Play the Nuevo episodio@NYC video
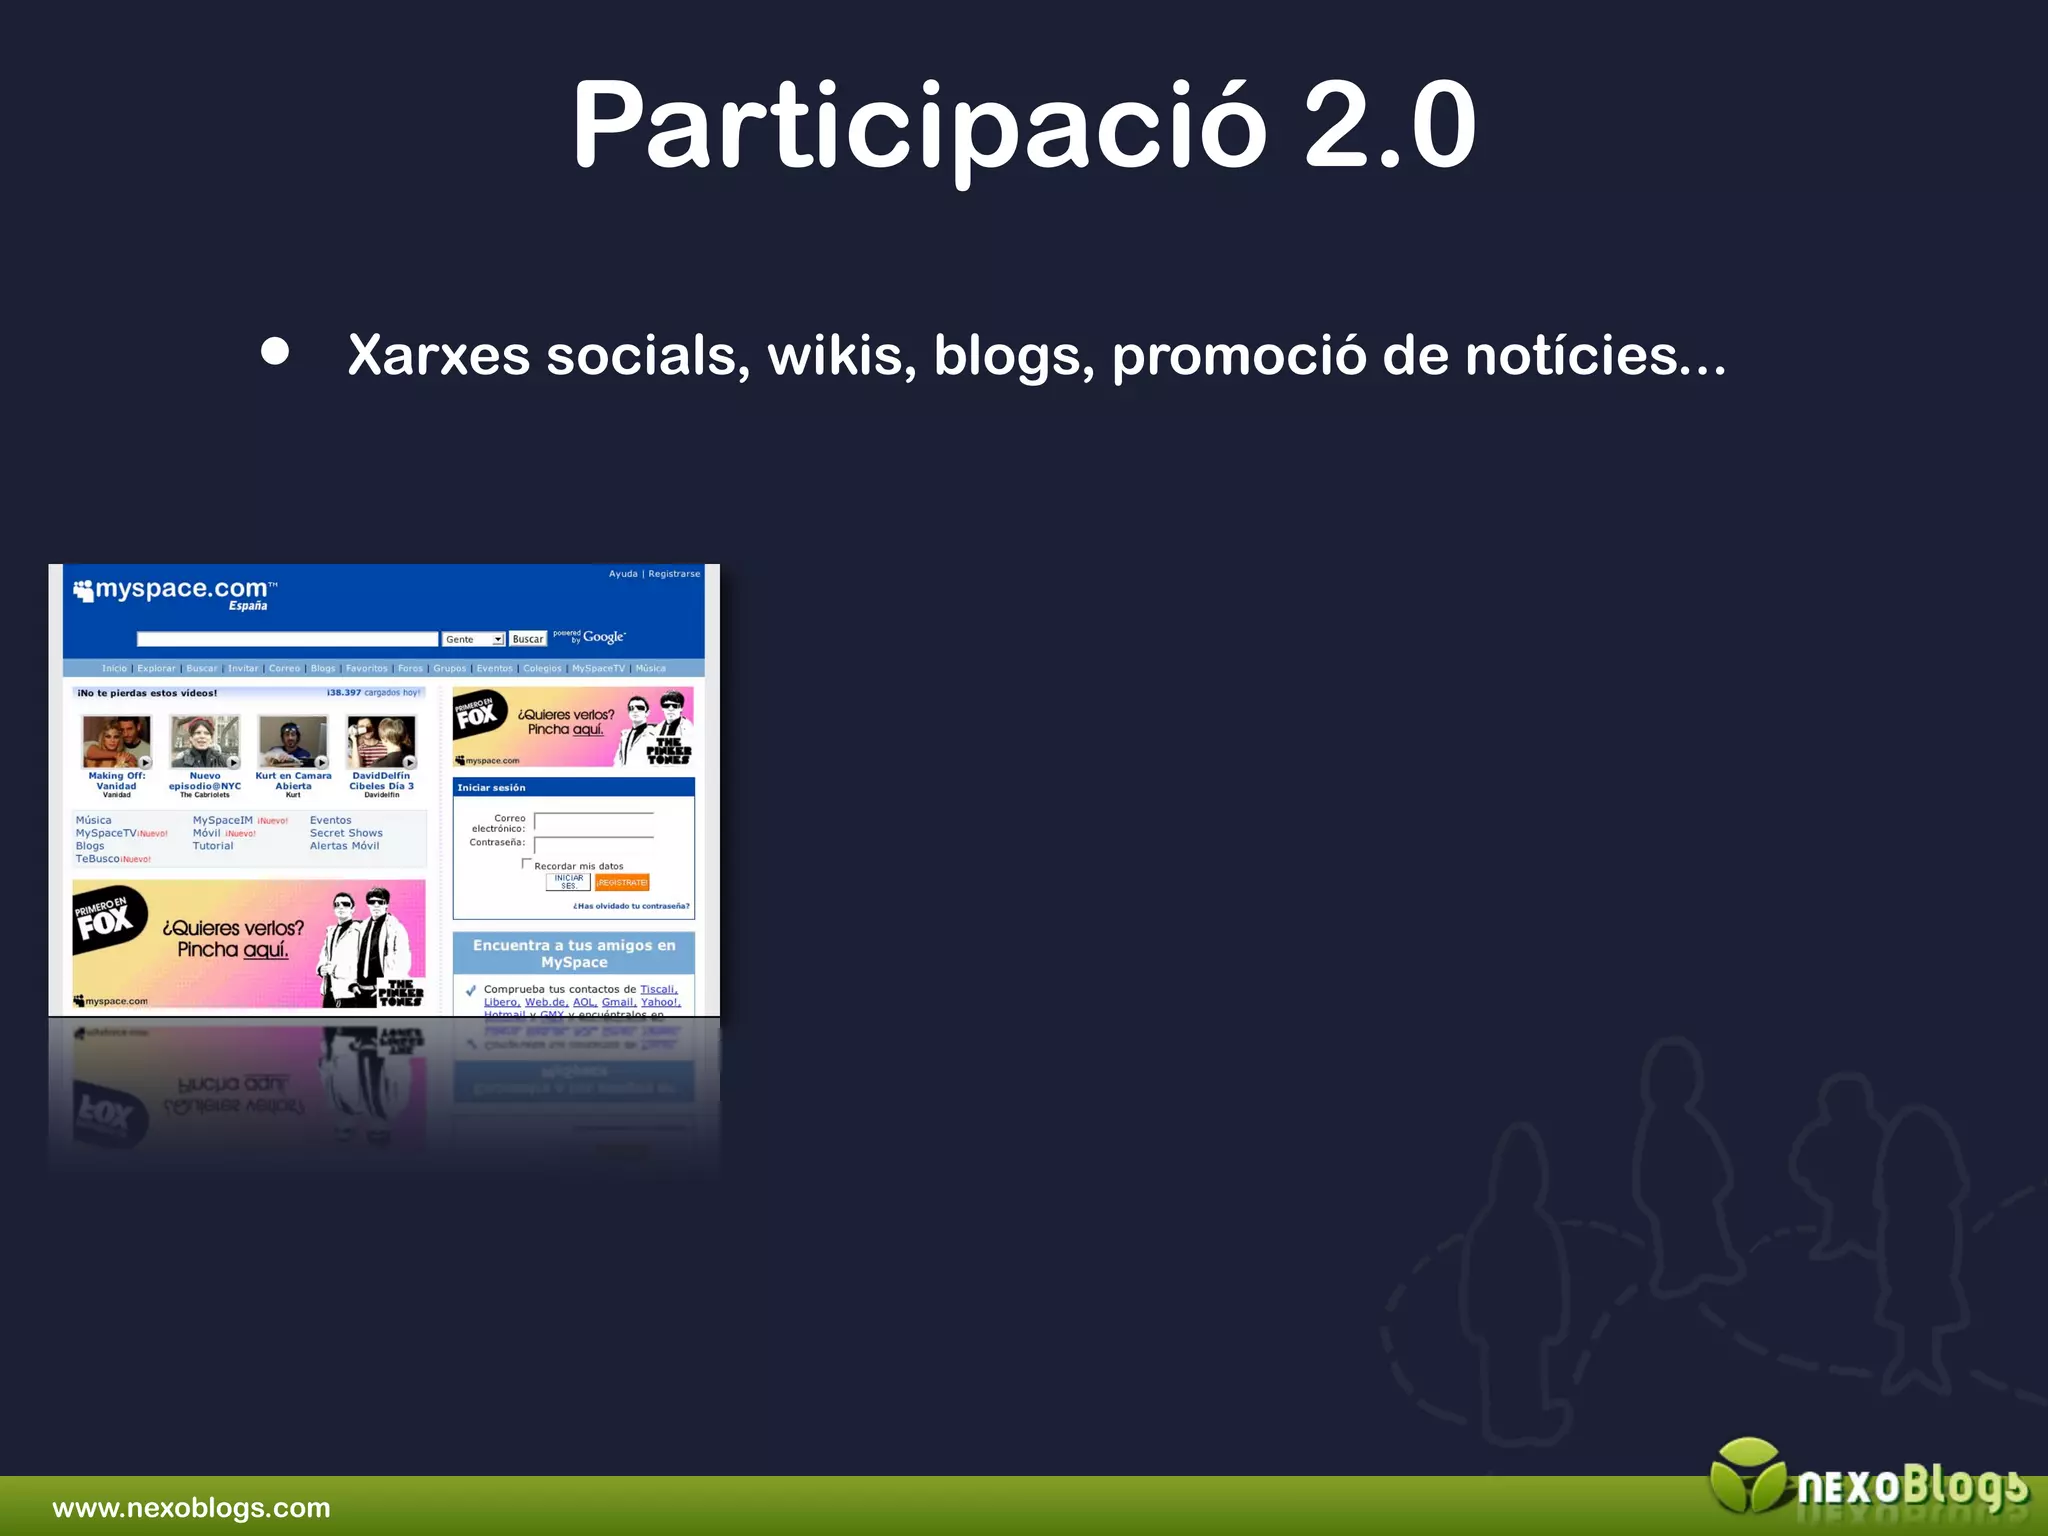2048x1536 pixels. 205,741
